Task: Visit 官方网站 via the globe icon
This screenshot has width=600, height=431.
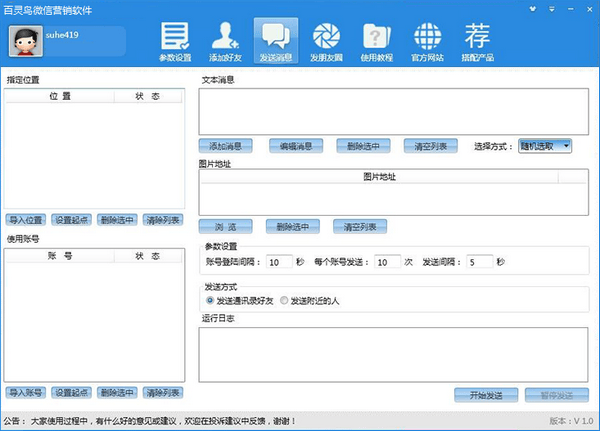Action: [x=428, y=40]
